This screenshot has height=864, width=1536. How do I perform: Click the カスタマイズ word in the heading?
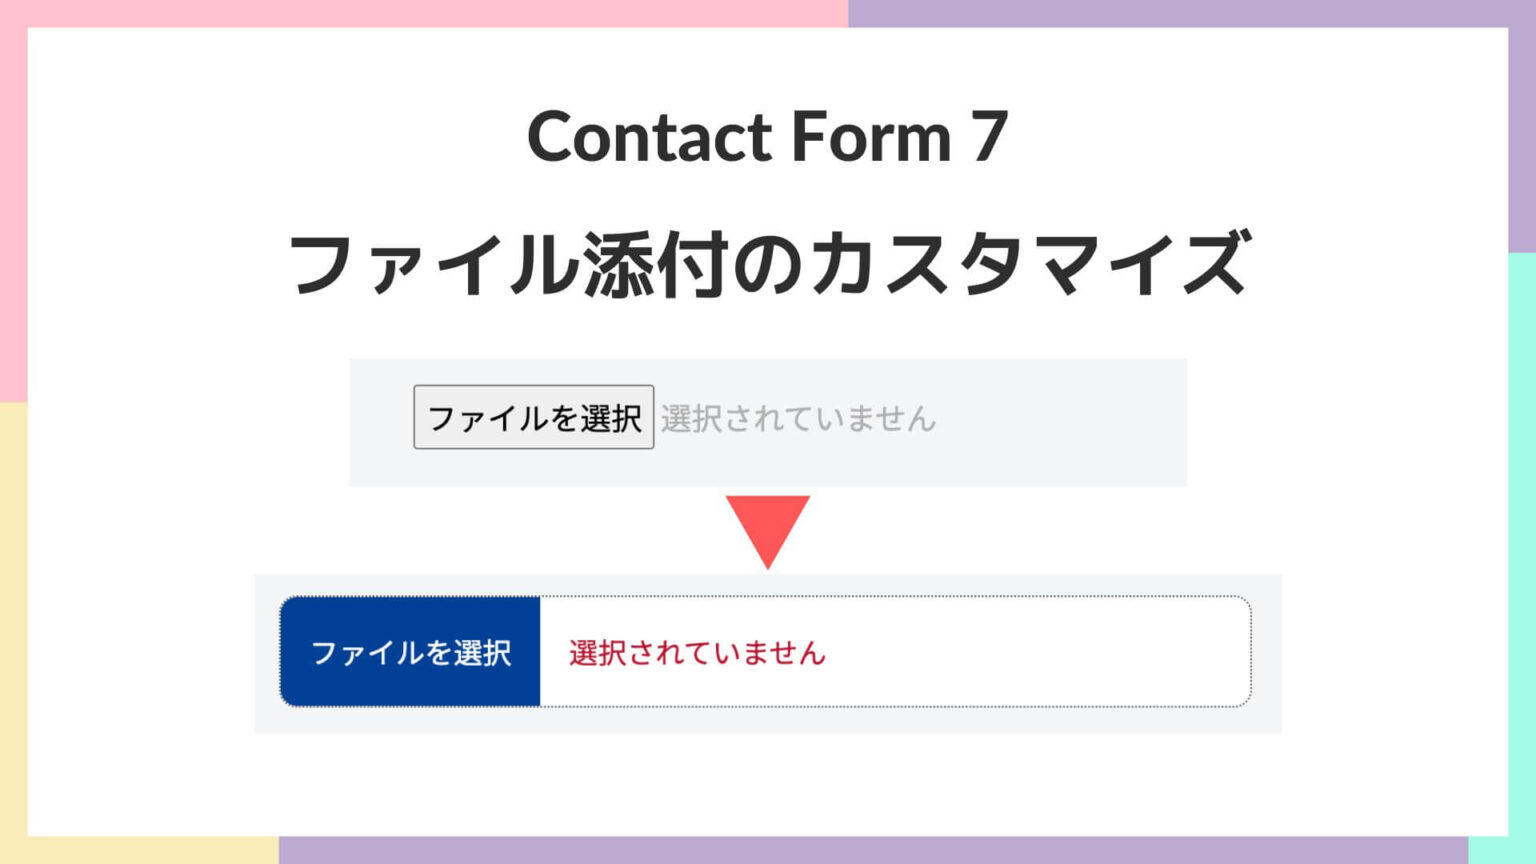(1029, 263)
